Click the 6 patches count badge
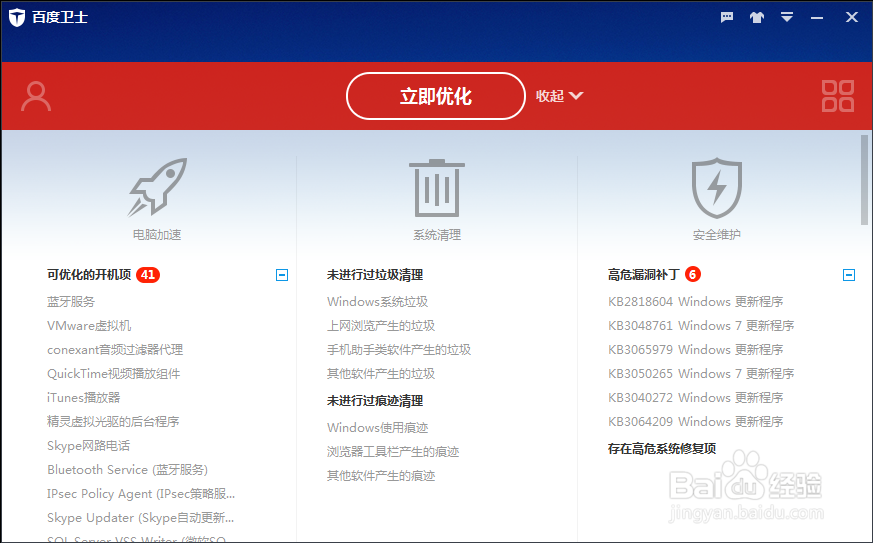The image size is (873, 543). [693, 275]
